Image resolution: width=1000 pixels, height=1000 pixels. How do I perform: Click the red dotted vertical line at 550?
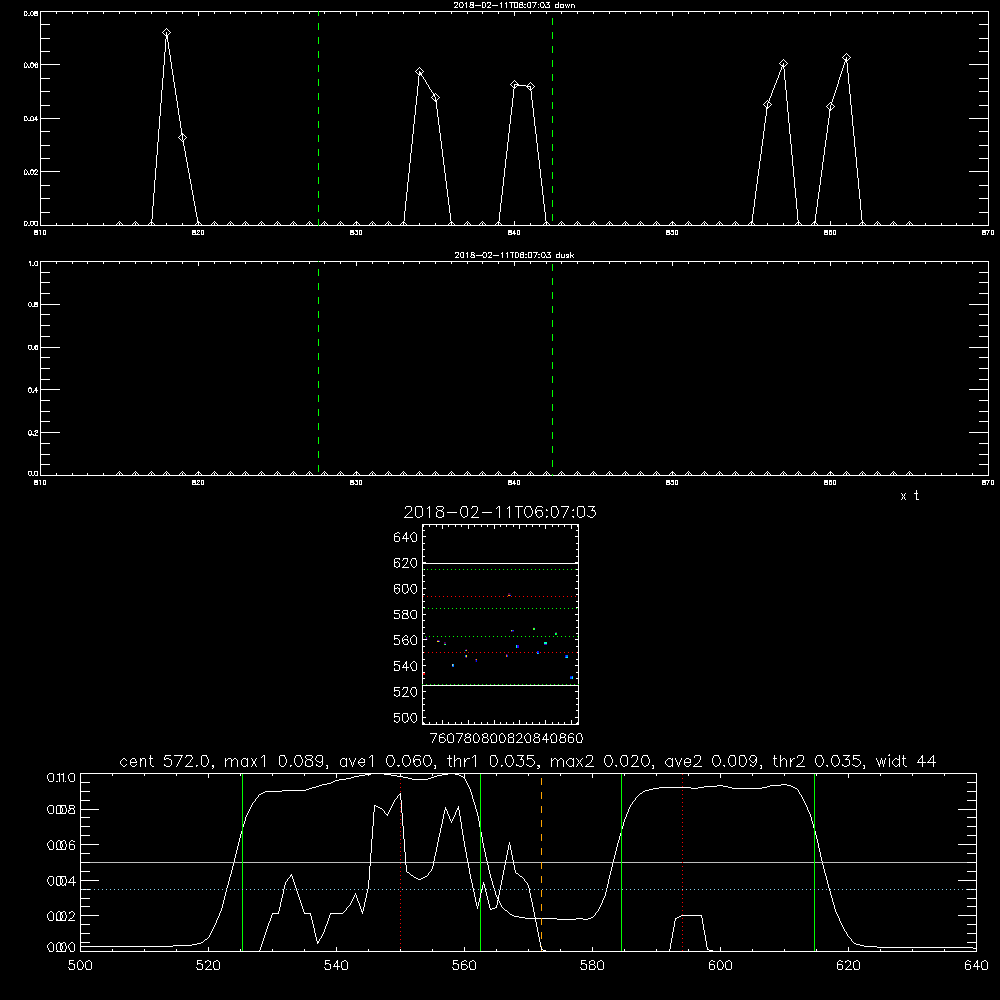[401, 862]
